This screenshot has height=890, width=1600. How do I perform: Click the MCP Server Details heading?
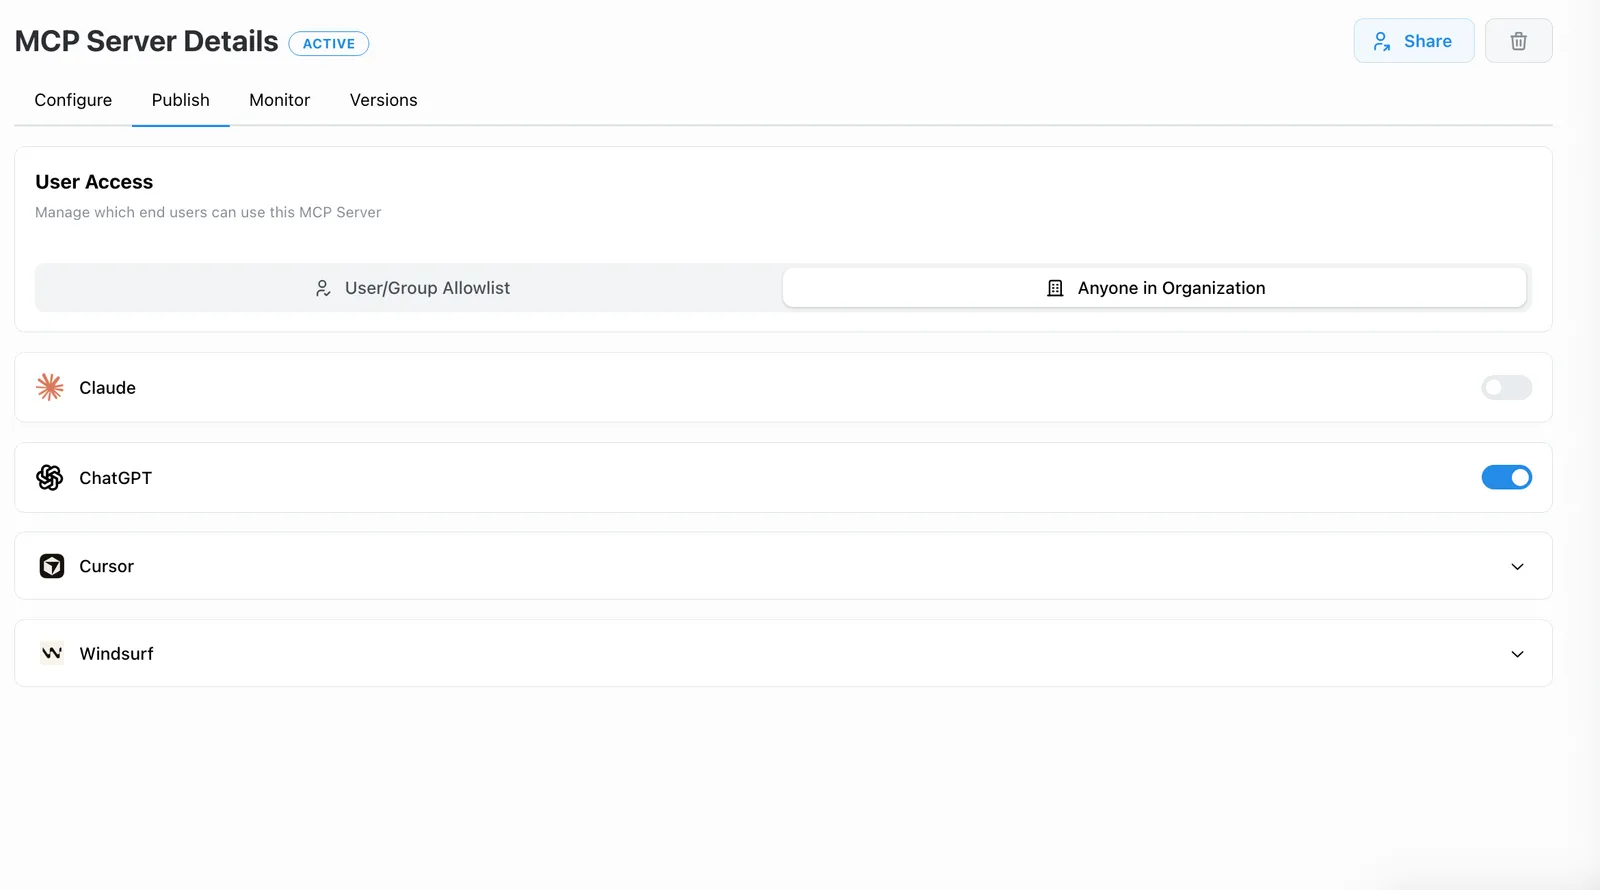tap(146, 41)
